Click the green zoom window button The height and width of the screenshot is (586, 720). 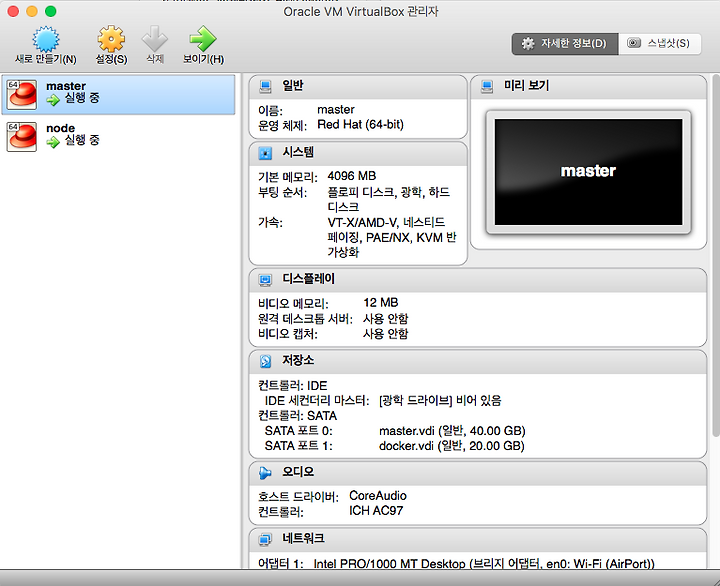[51, 11]
